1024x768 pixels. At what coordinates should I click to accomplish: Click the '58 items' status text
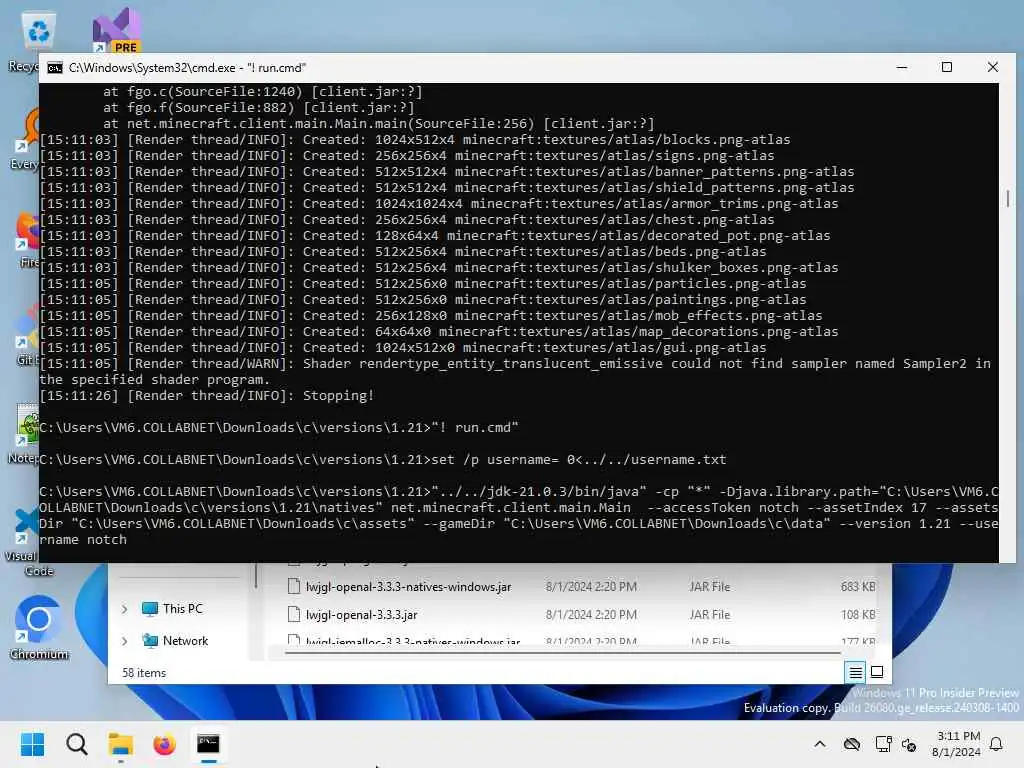[144, 673]
